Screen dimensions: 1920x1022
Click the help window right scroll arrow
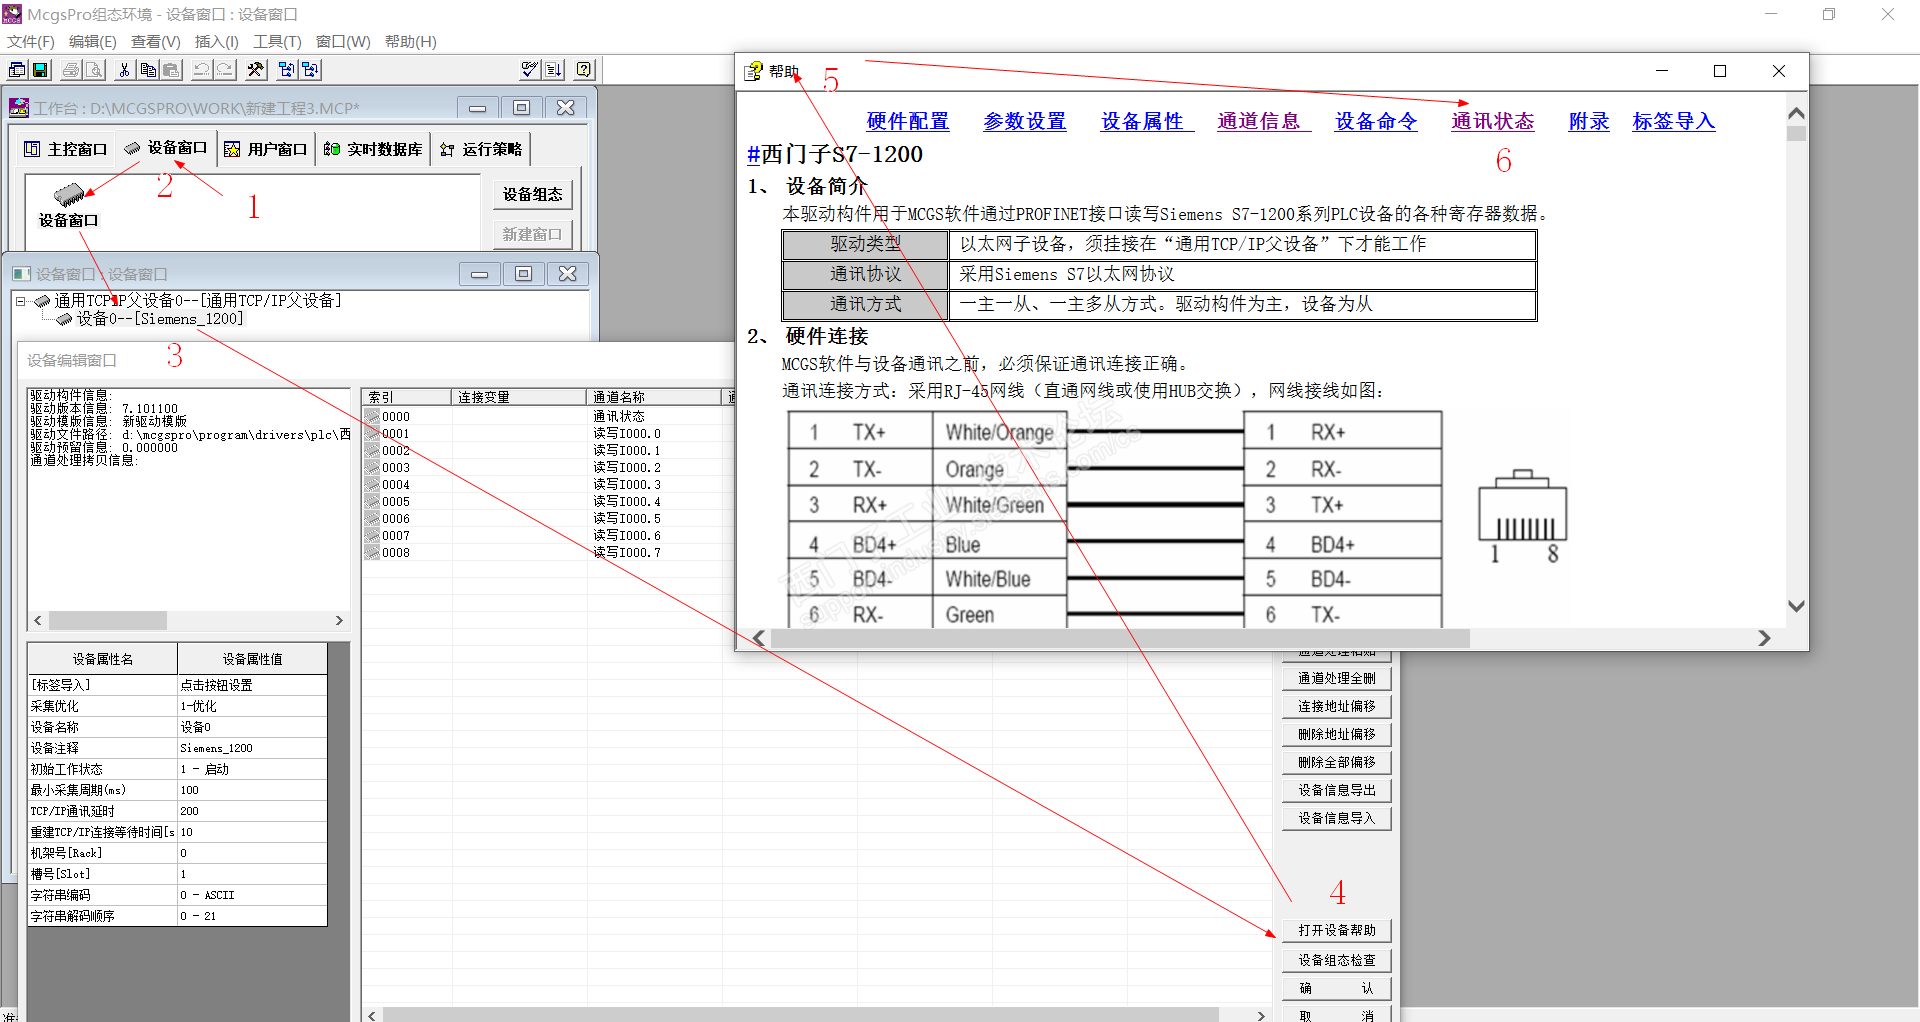pos(1764,638)
